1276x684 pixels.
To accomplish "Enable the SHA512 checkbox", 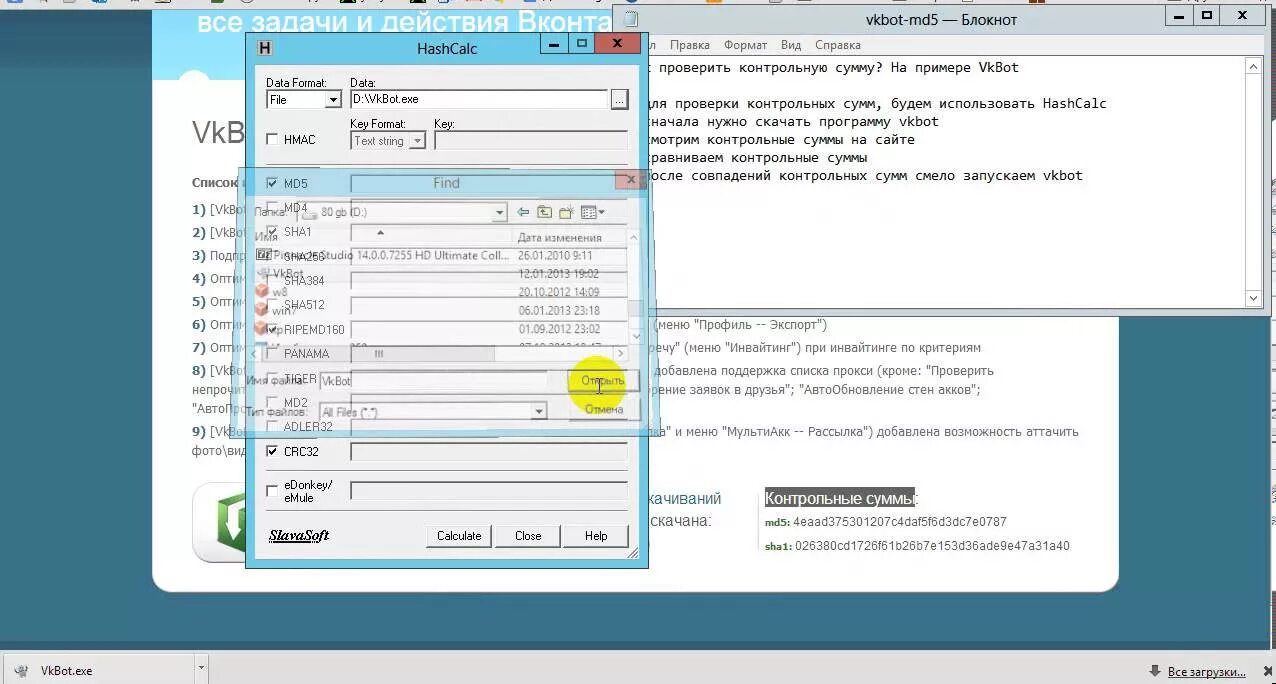I will point(273,304).
